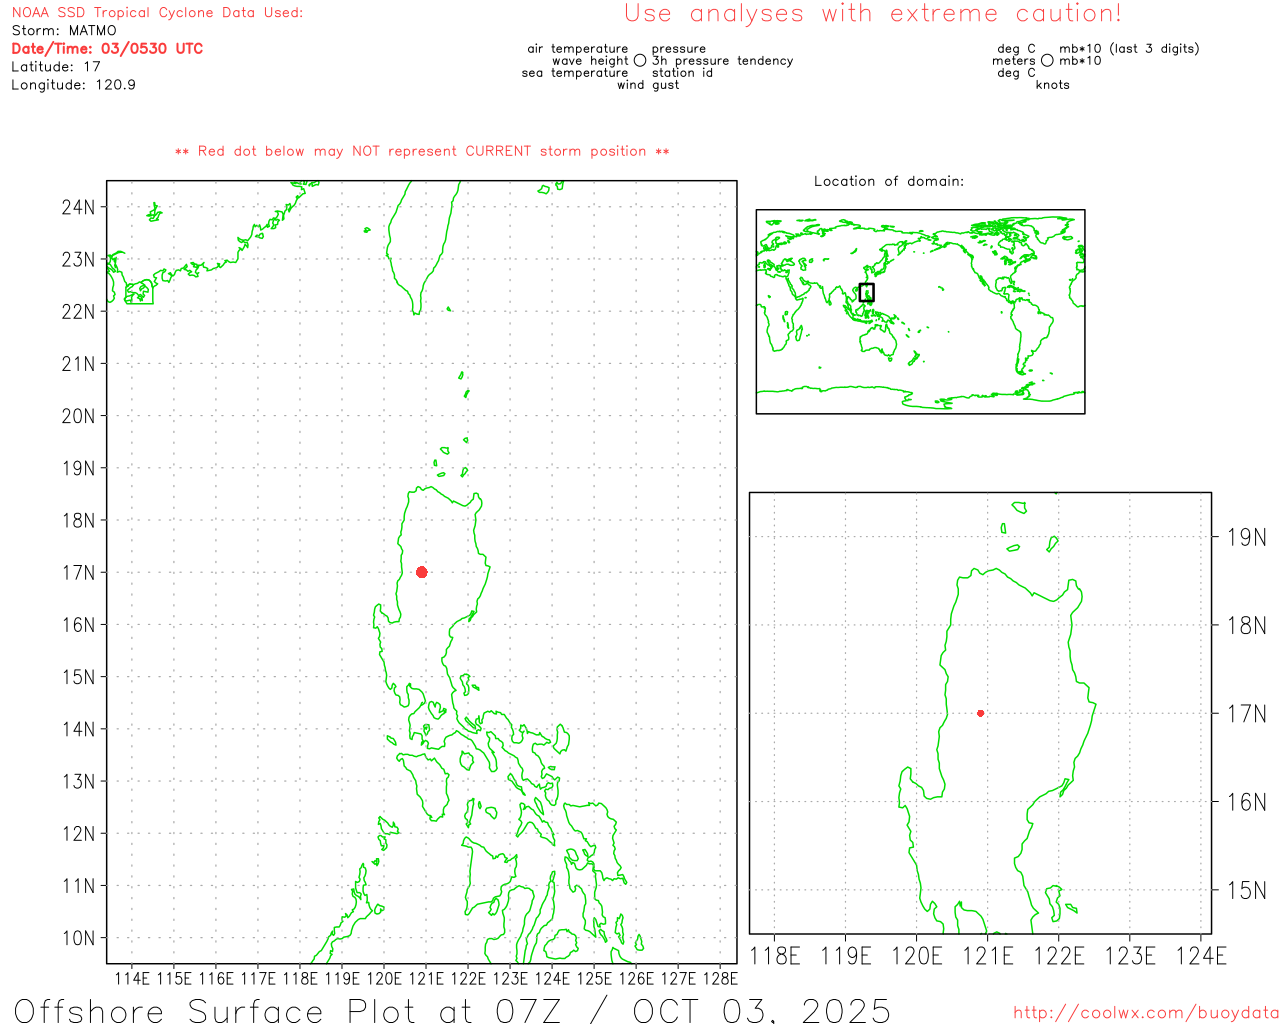Click the 'Location of domain:' label
1280x1024 pixels.
pyautogui.click(x=888, y=181)
